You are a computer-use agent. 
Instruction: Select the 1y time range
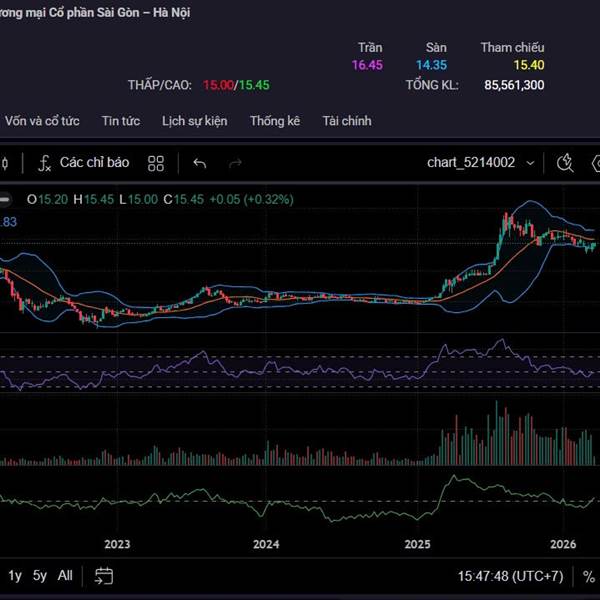coord(15,576)
